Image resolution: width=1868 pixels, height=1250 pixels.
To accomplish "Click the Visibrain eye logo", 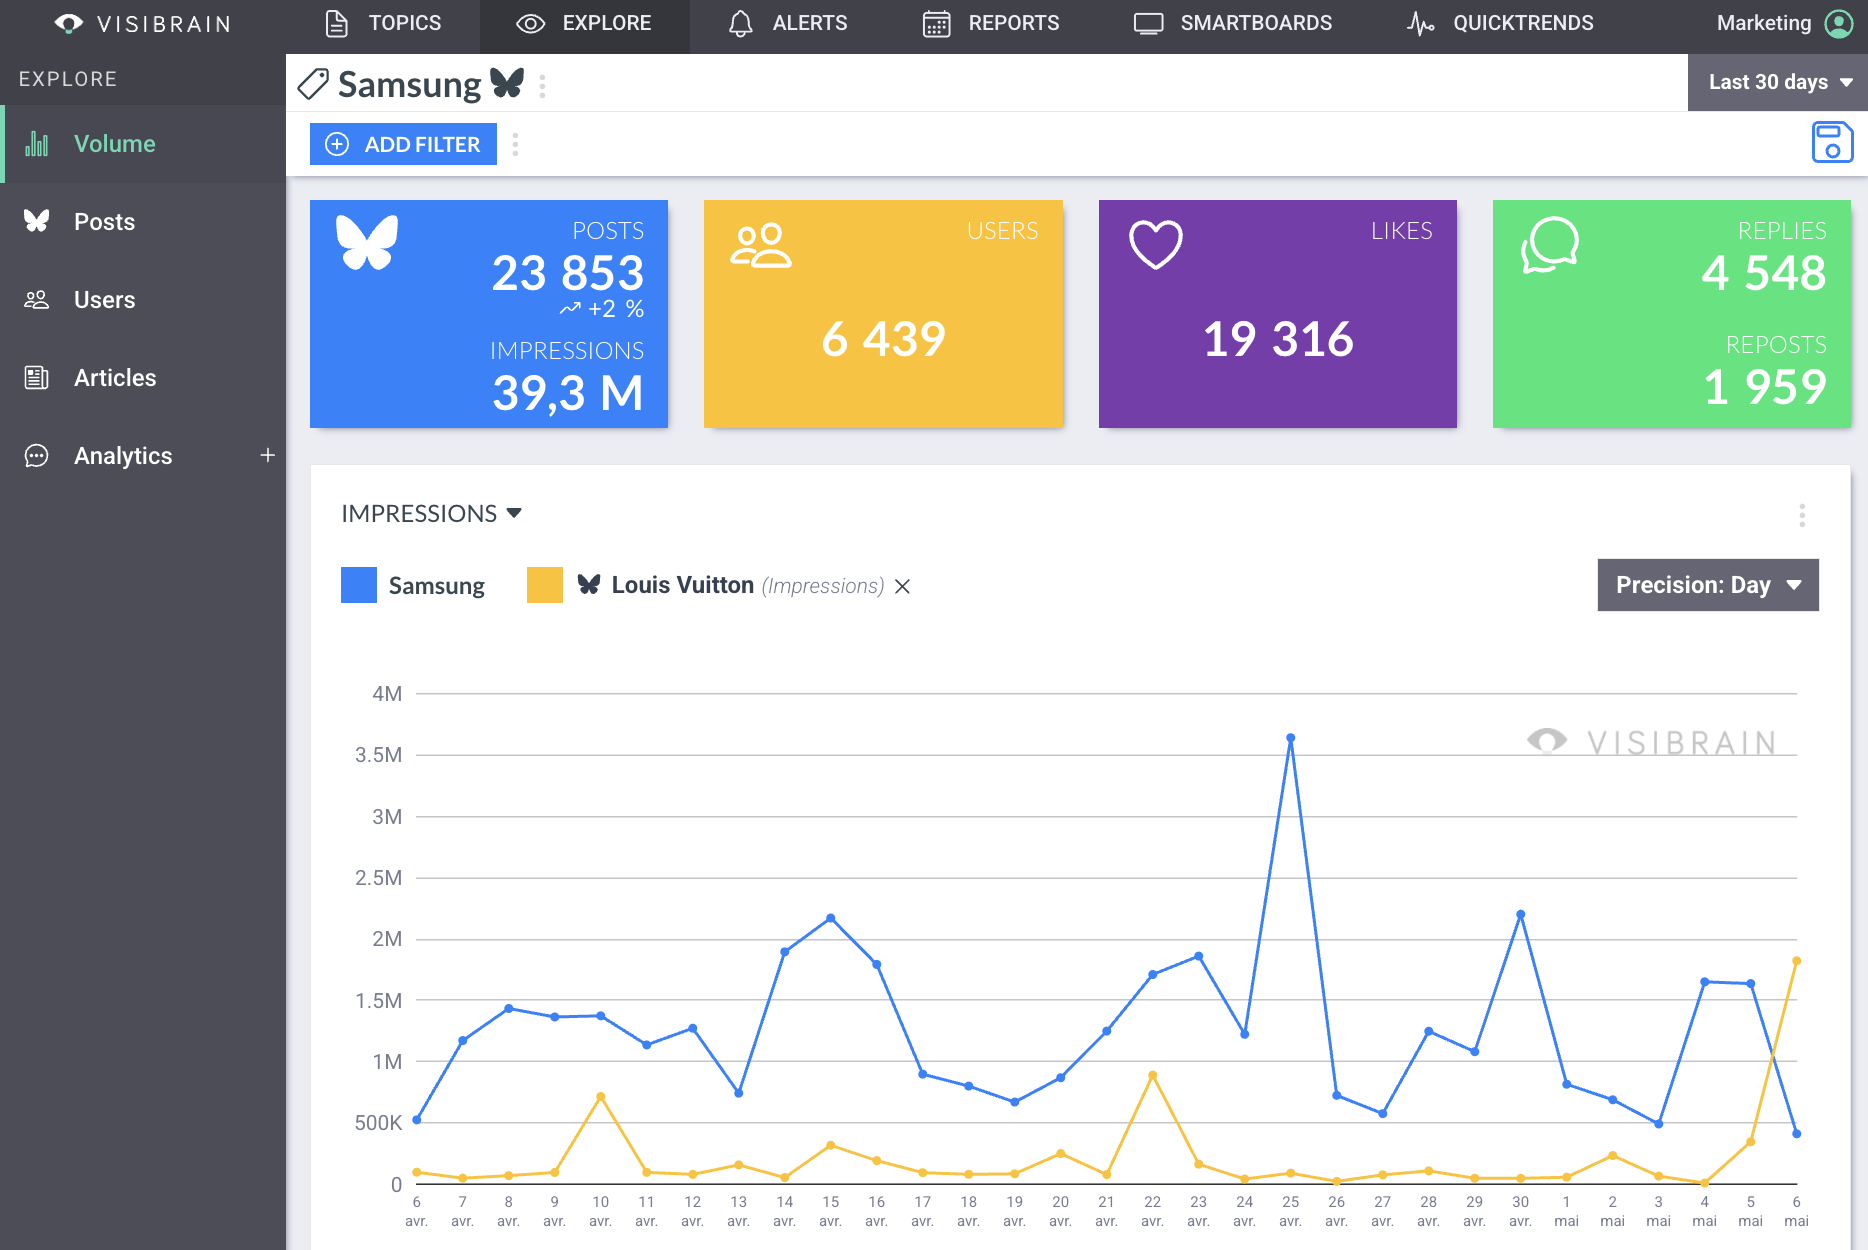I will click(68, 23).
